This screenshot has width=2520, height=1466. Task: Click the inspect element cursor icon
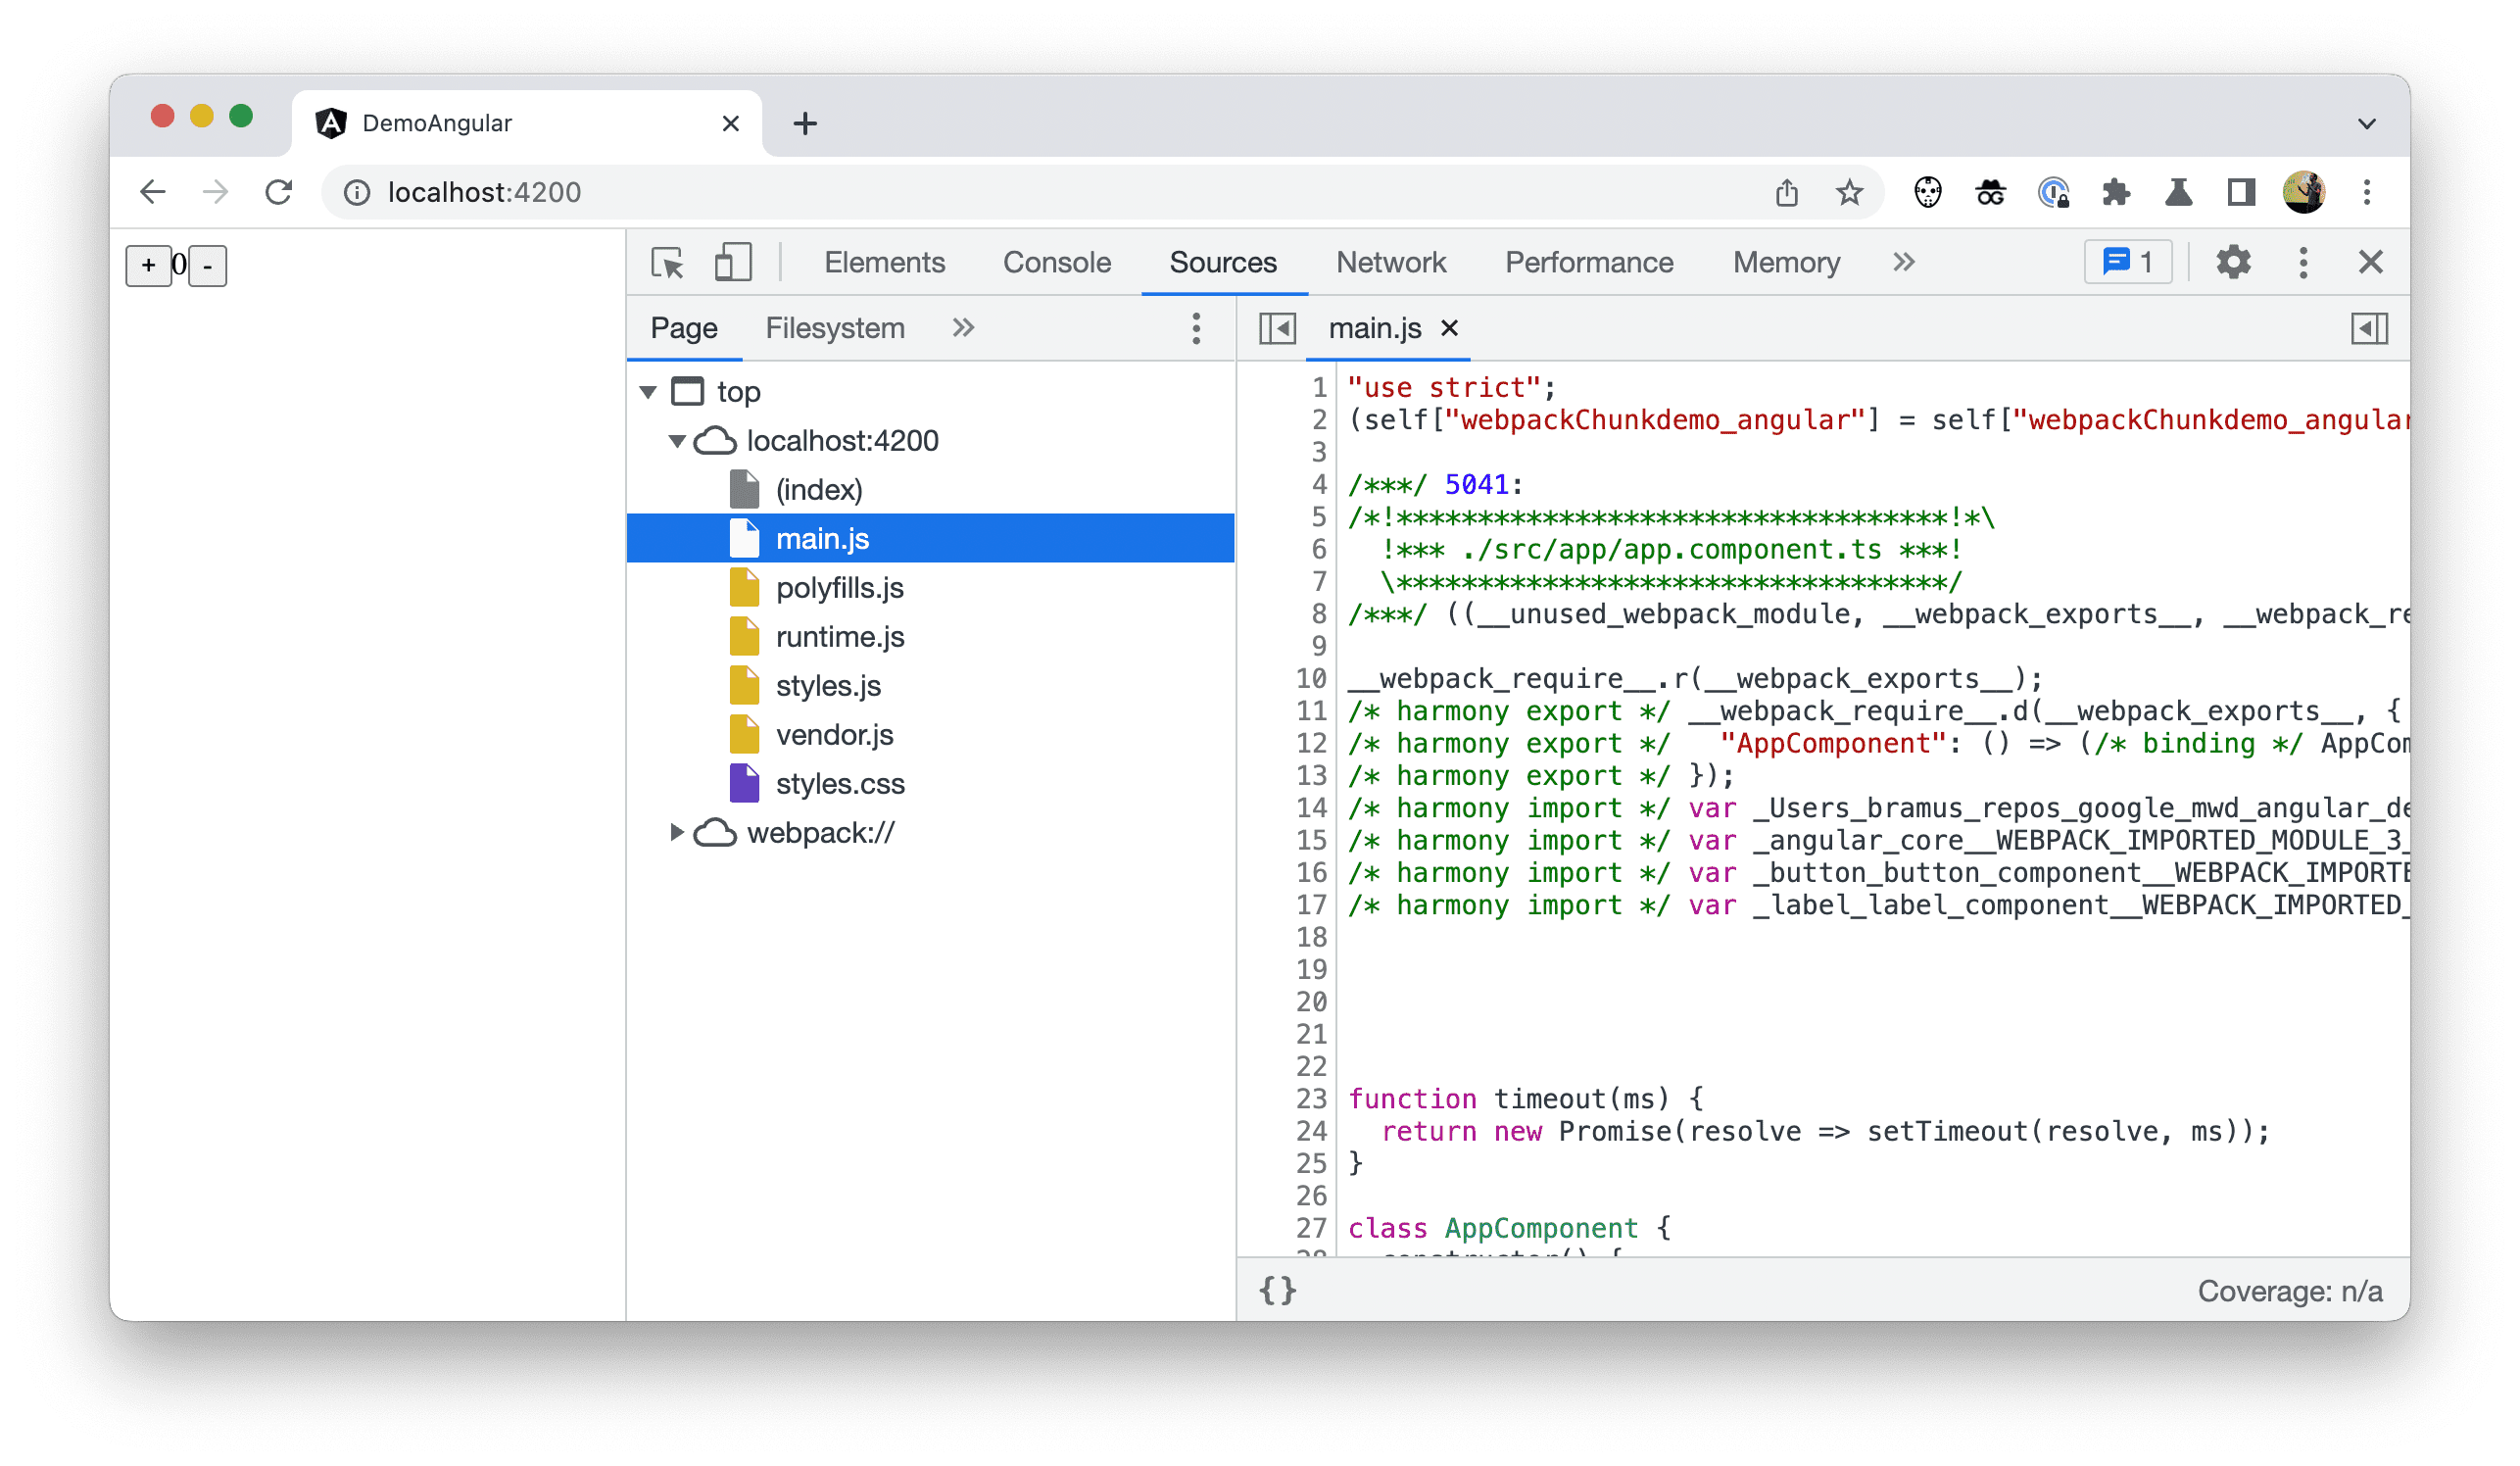[669, 264]
